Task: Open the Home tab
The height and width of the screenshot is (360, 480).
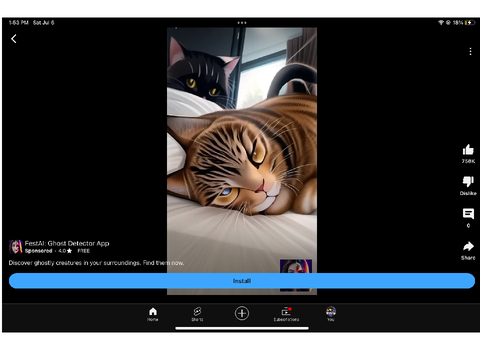Action: (153, 314)
